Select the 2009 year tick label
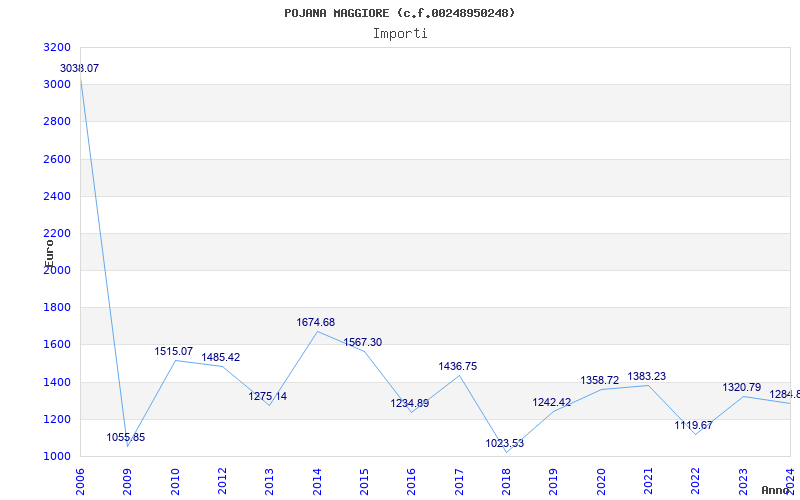The image size is (800, 500). click(128, 480)
